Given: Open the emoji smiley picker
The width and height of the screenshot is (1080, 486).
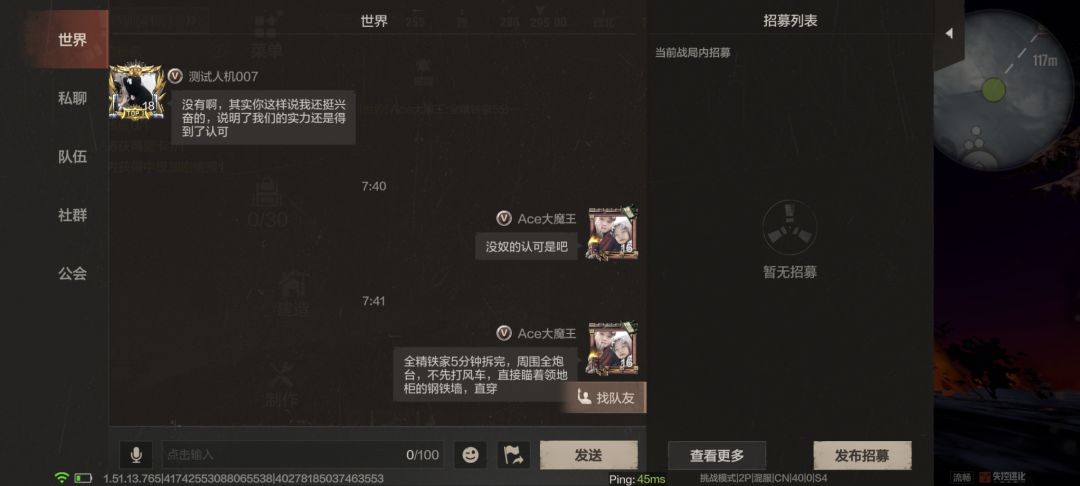Looking at the screenshot, I should click(470, 455).
